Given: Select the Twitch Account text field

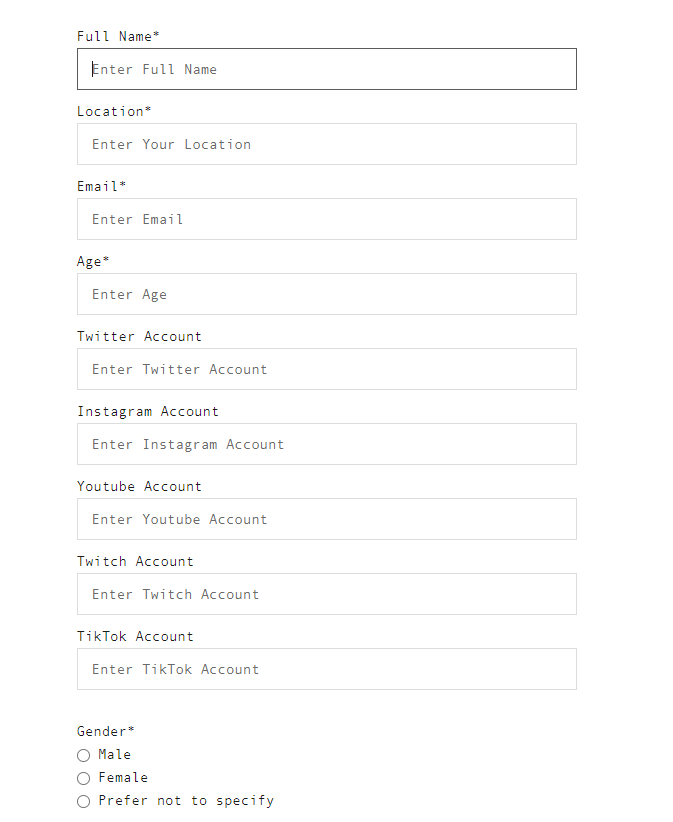Looking at the screenshot, I should click(x=327, y=594).
